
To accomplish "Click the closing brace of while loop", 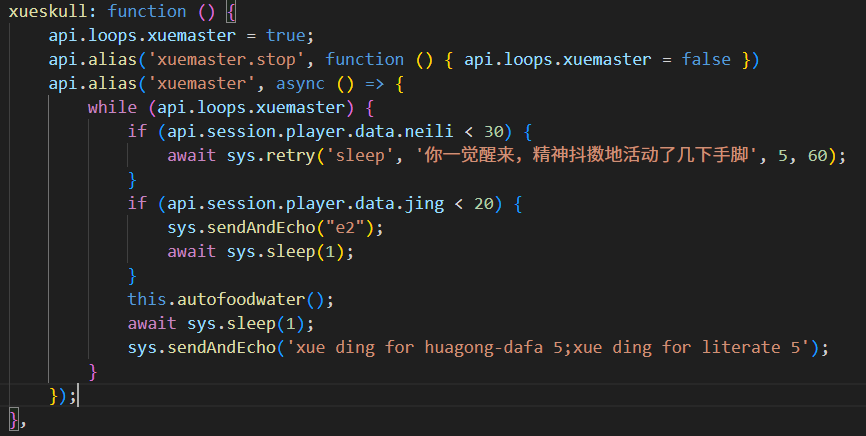I will pyautogui.click(x=93, y=372).
